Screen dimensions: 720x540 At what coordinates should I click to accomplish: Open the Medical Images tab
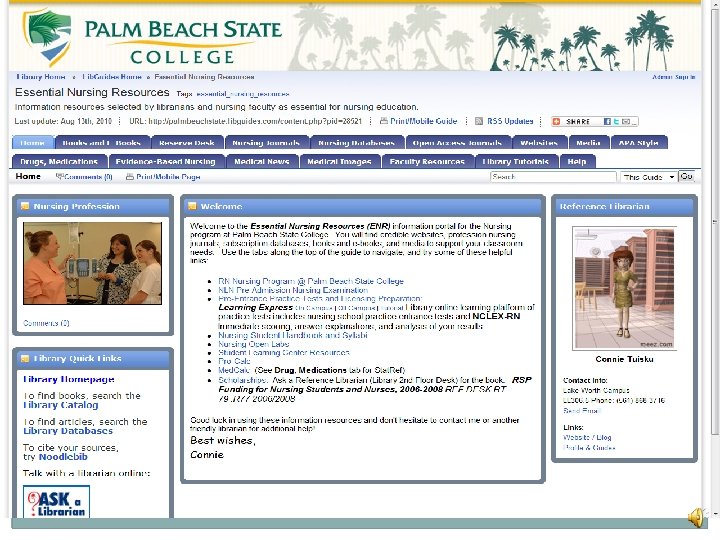(x=339, y=162)
